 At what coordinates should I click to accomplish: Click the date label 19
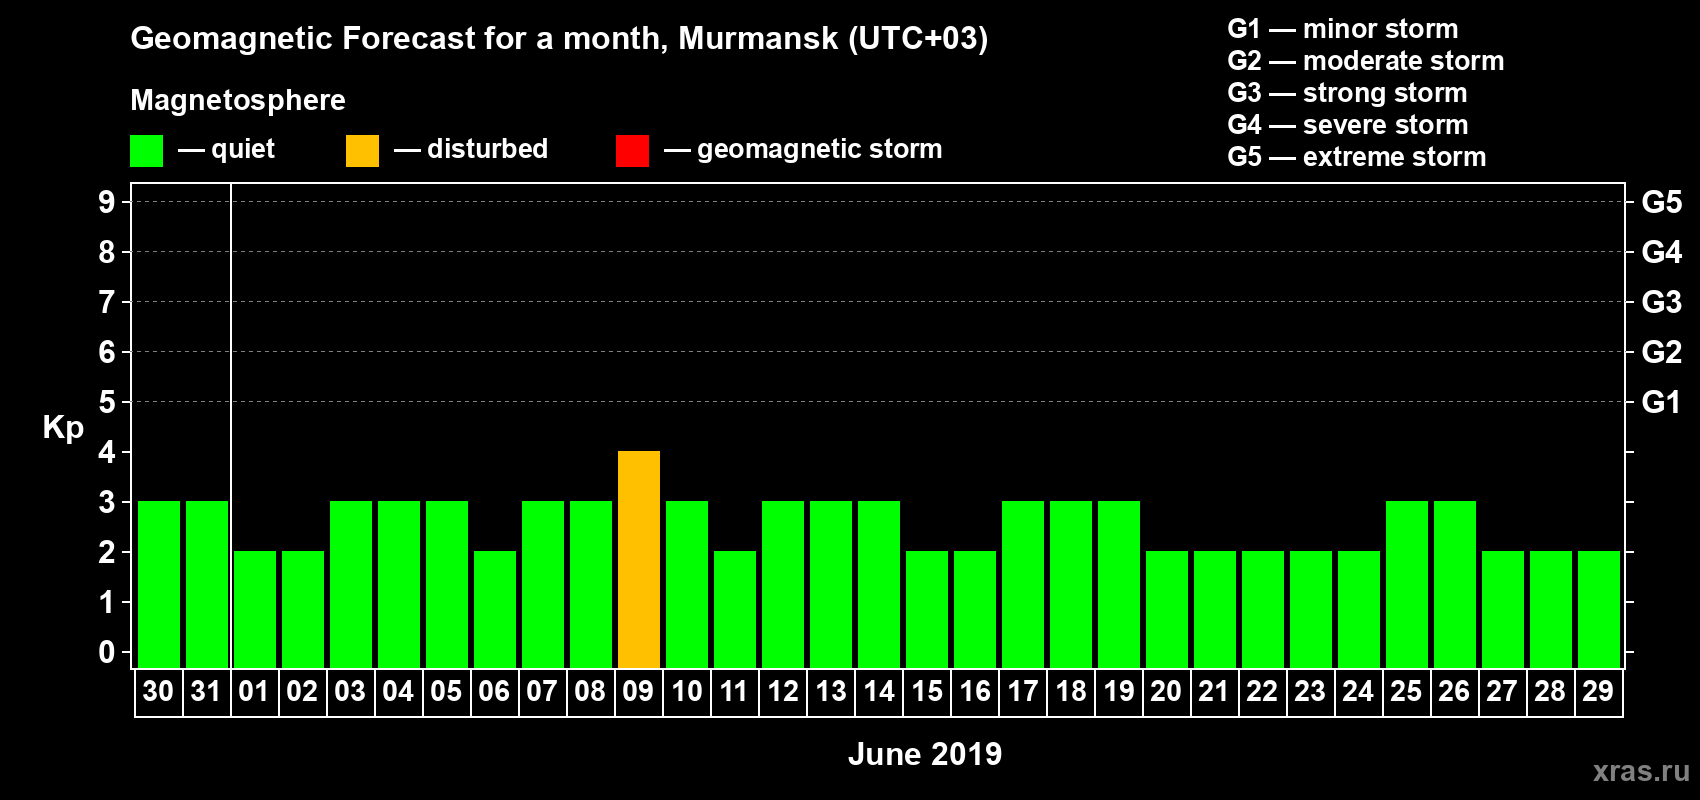[x=1118, y=691]
